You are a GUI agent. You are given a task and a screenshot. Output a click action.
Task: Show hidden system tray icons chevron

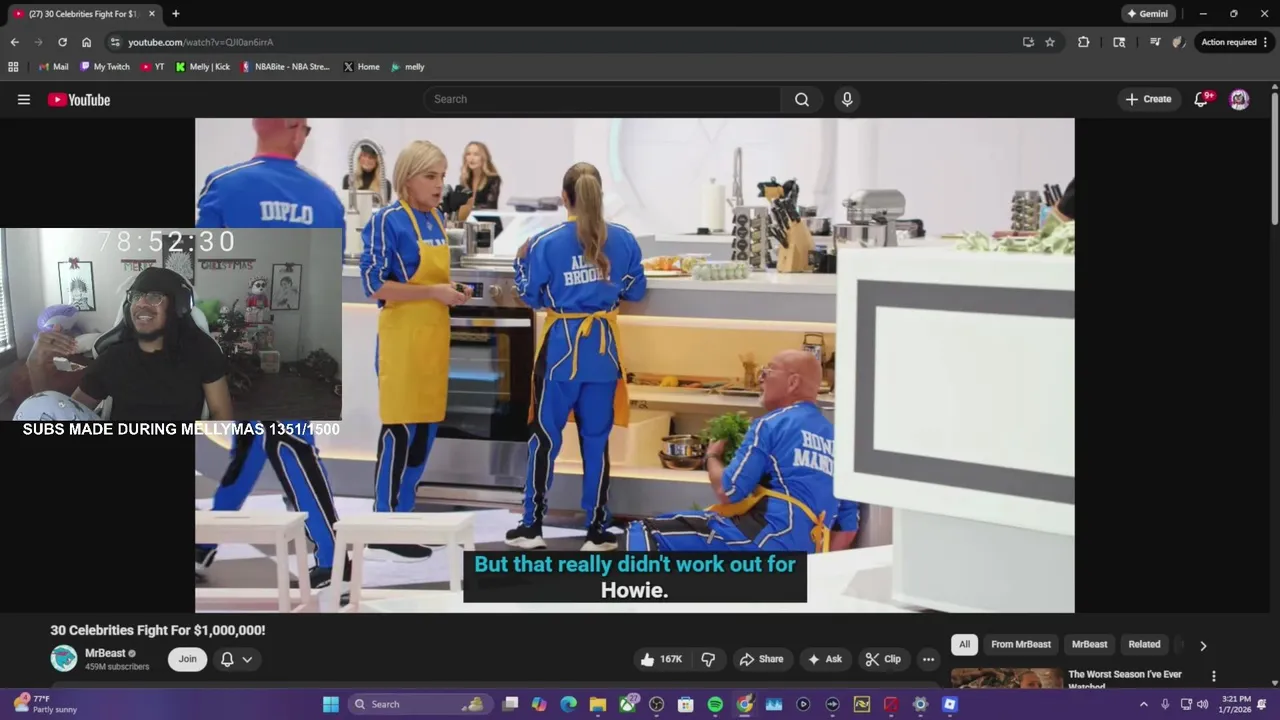(1144, 704)
